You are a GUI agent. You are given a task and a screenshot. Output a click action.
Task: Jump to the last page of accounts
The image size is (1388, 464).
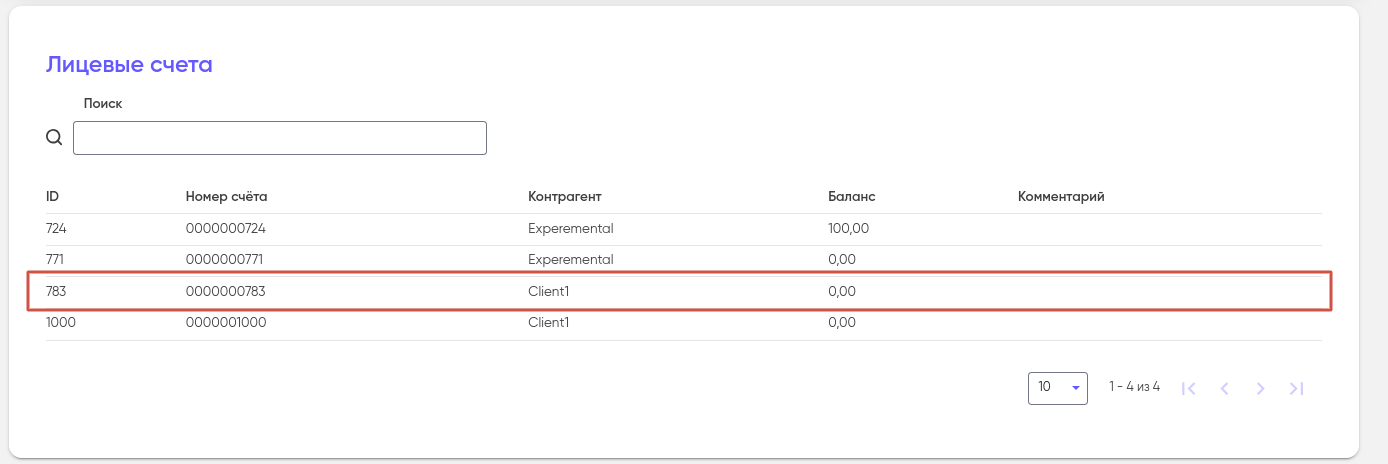pyautogui.click(x=1296, y=389)
